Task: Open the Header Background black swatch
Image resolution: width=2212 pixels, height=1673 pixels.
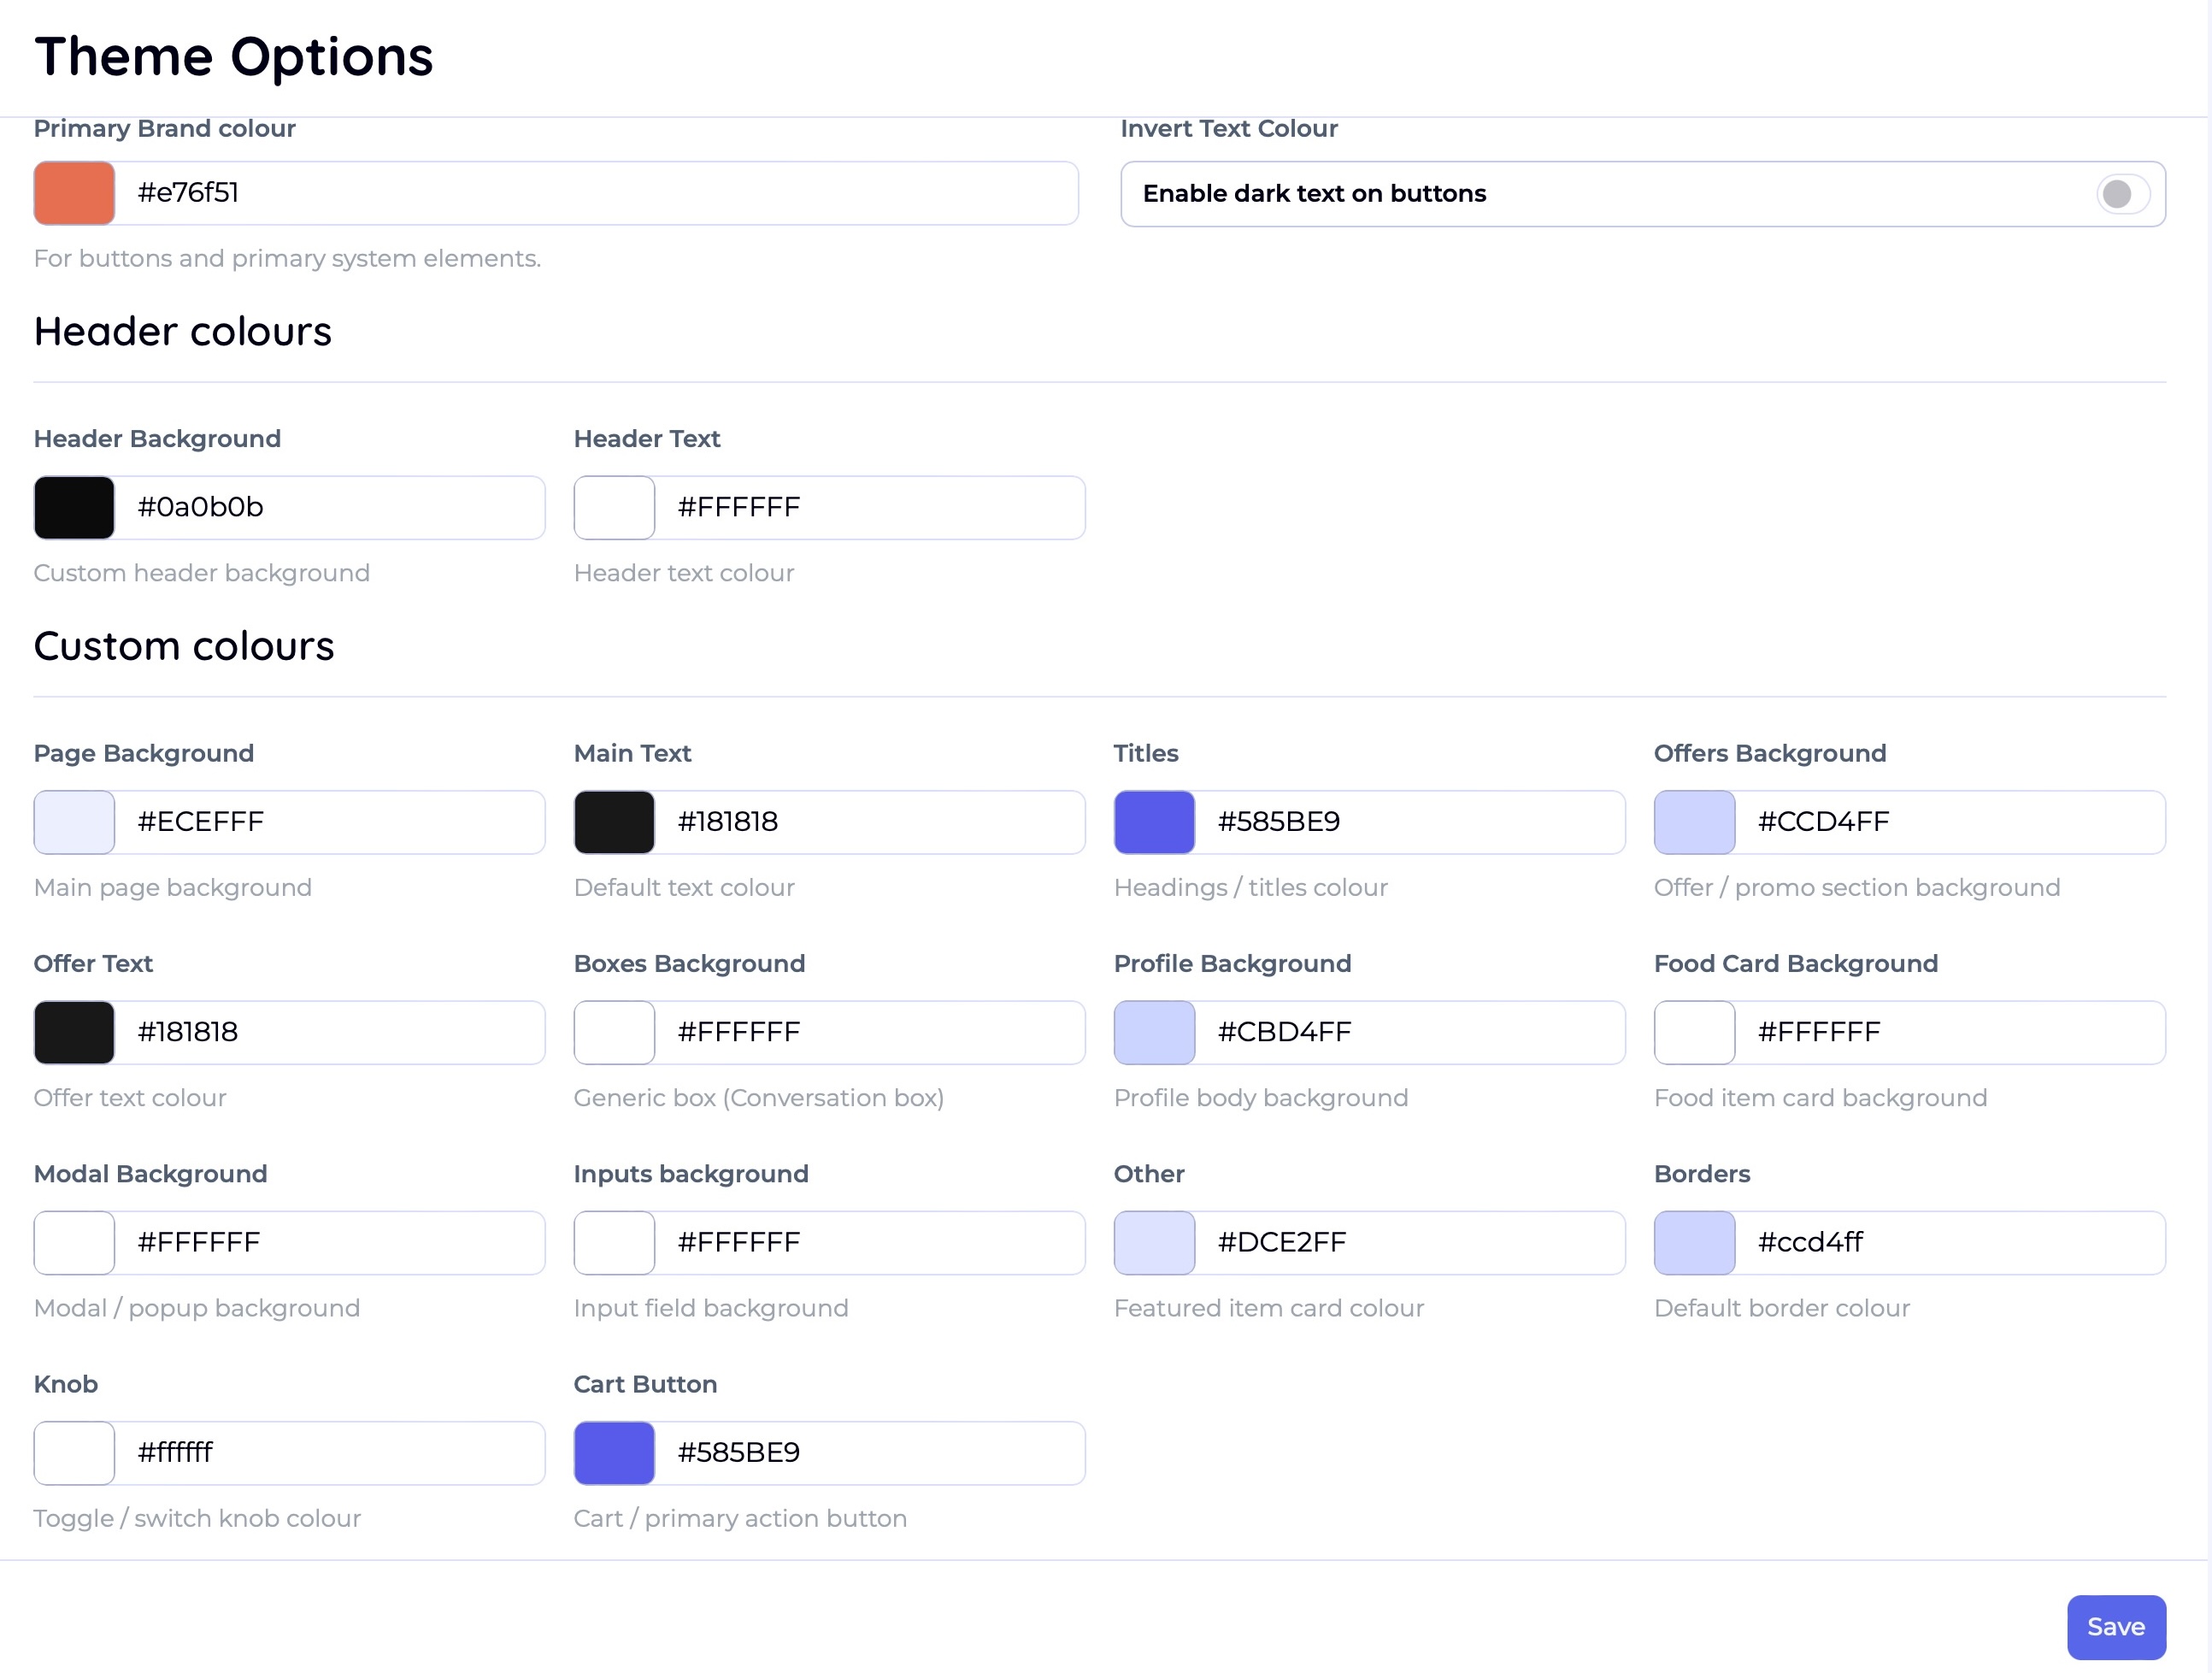Action: pos(74,508)
